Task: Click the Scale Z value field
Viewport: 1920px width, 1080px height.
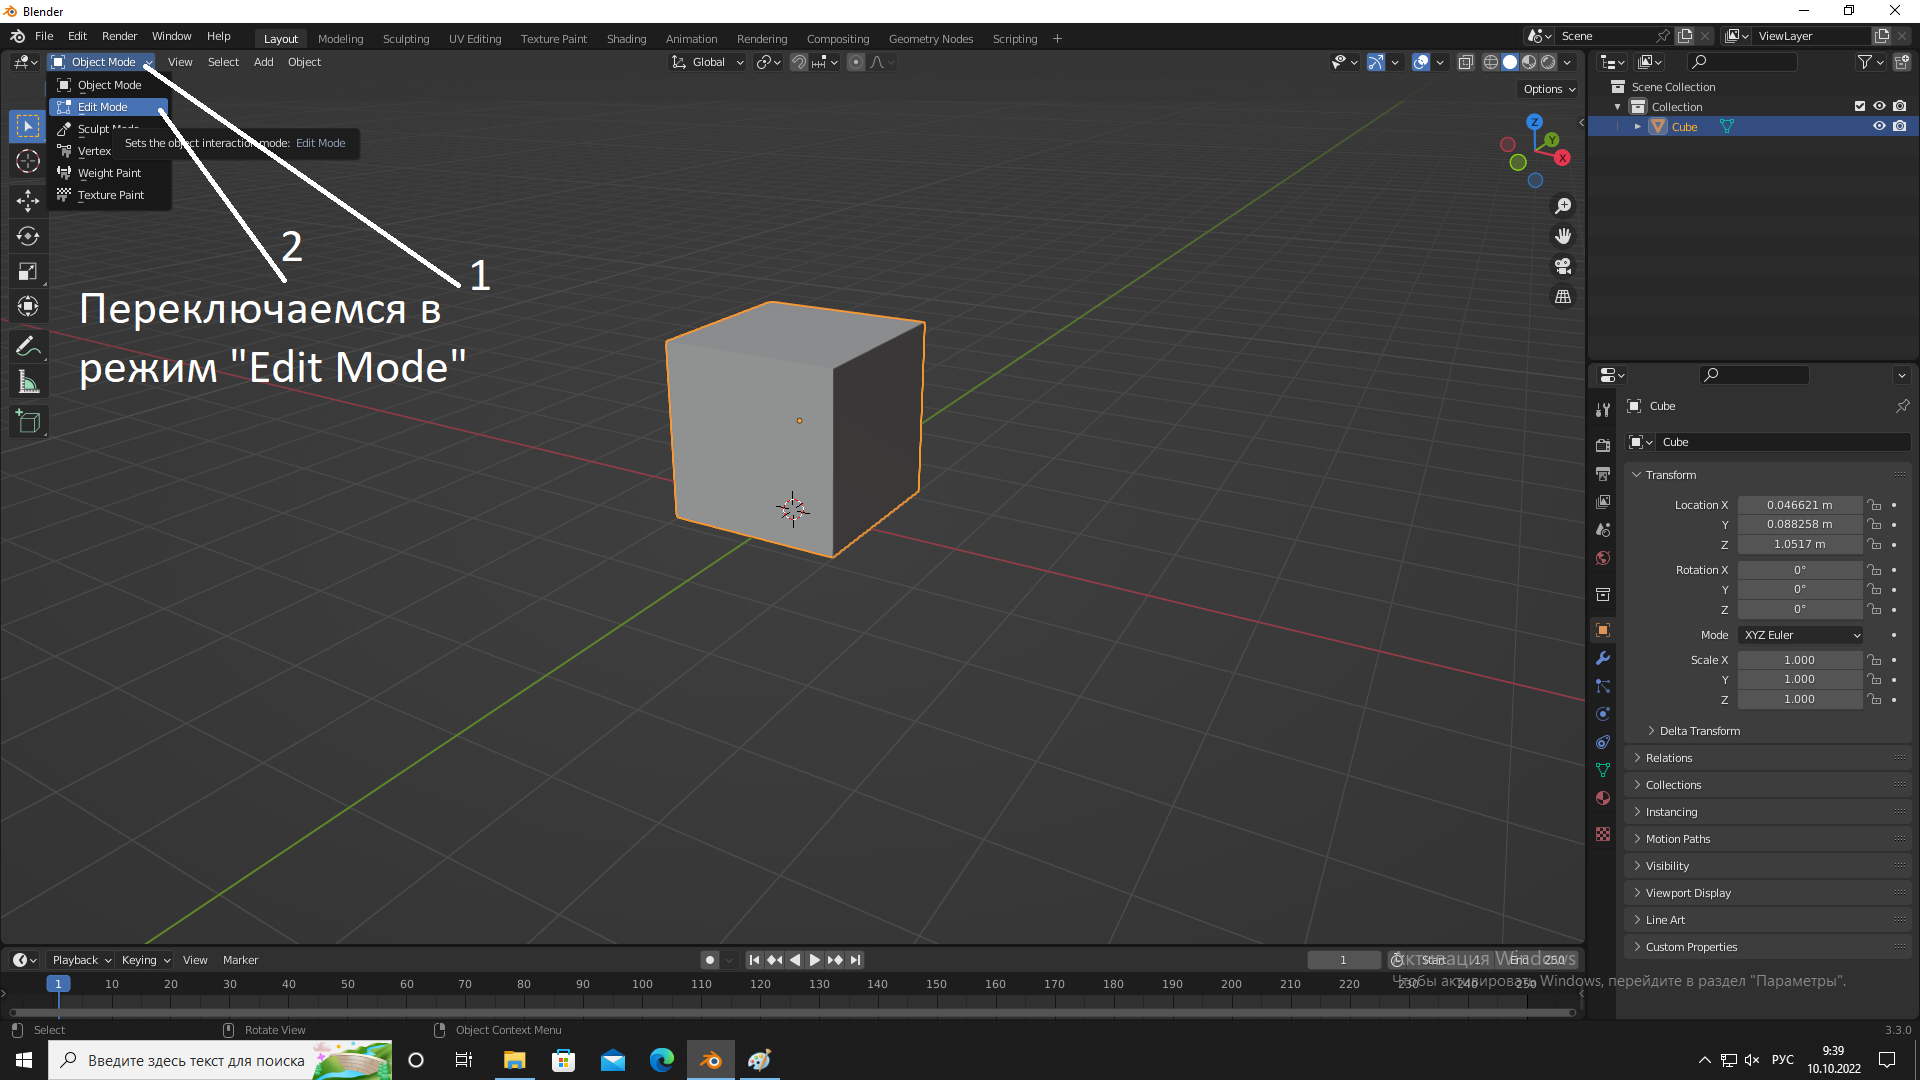Action: pos(1800,699)
